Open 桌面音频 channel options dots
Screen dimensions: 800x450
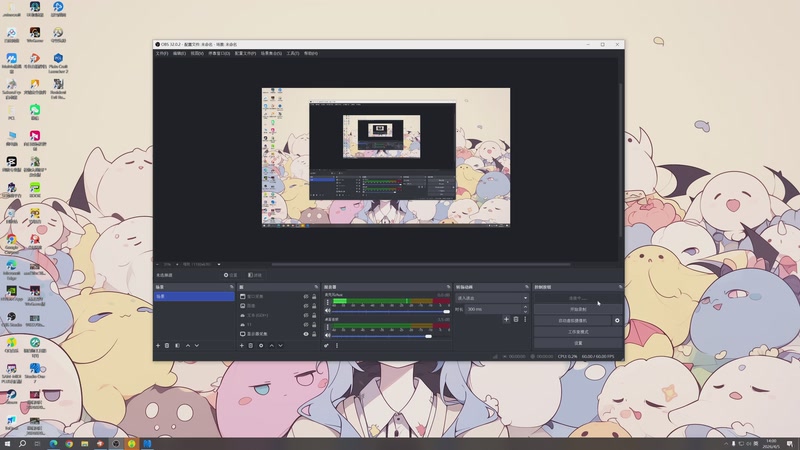[328, 327]
